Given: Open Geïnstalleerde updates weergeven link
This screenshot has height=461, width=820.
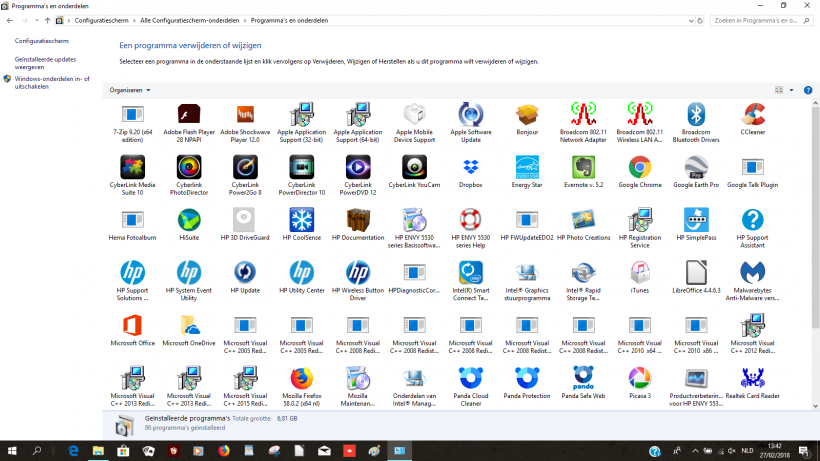Looking at the screenshot, I should (45, 63).
